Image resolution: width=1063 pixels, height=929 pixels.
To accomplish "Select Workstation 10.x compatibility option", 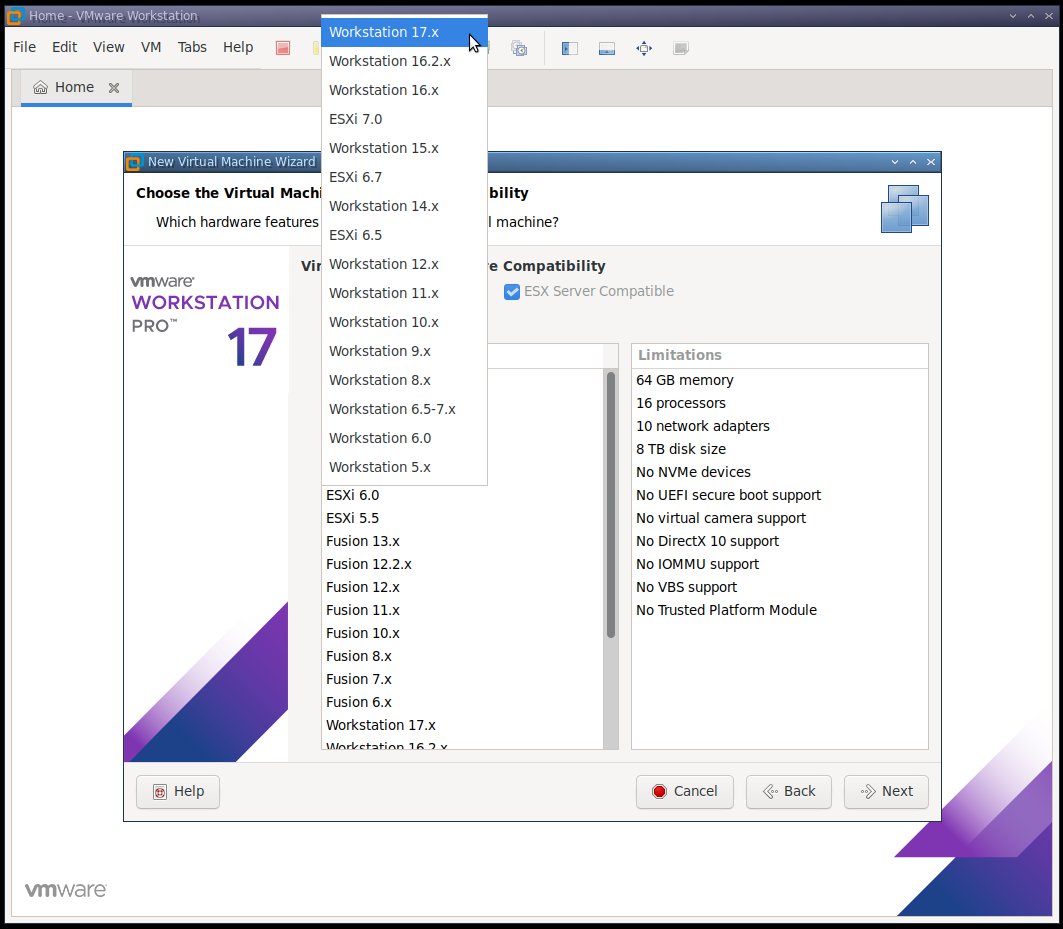I will (x=404, y=322).
